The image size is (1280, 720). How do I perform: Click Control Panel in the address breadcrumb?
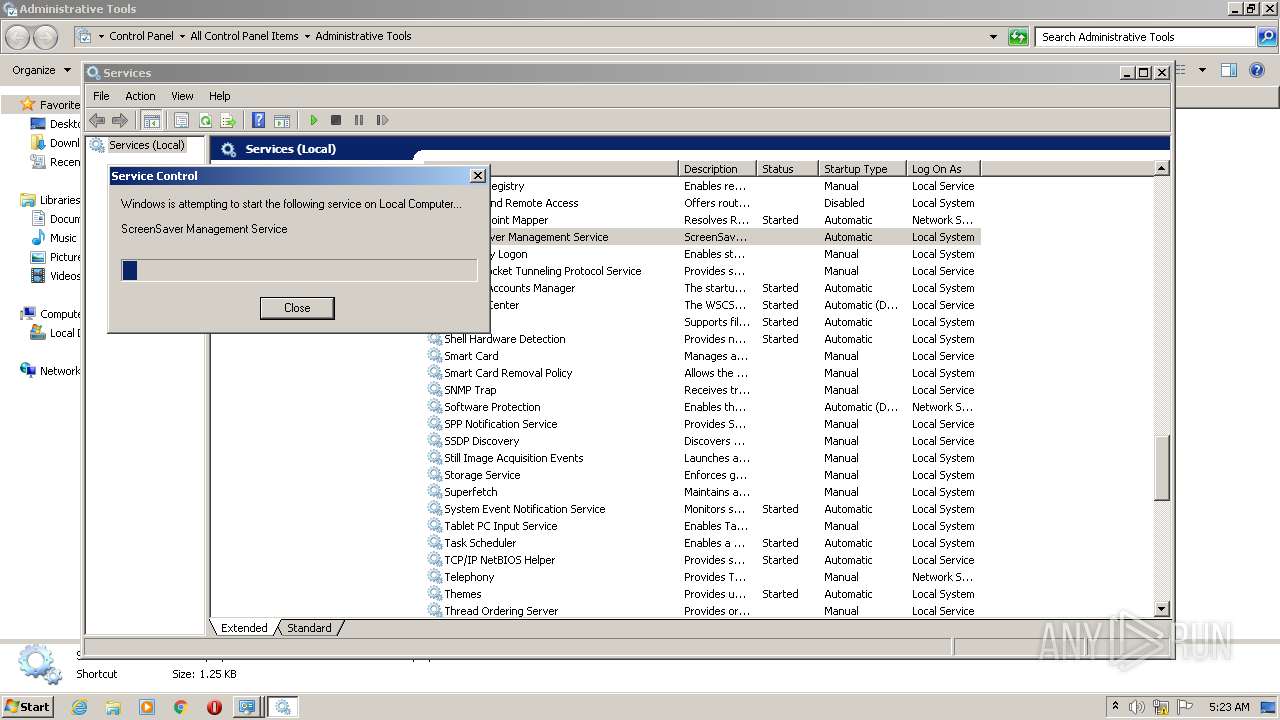pyautogui.click(x=141, y=36)
